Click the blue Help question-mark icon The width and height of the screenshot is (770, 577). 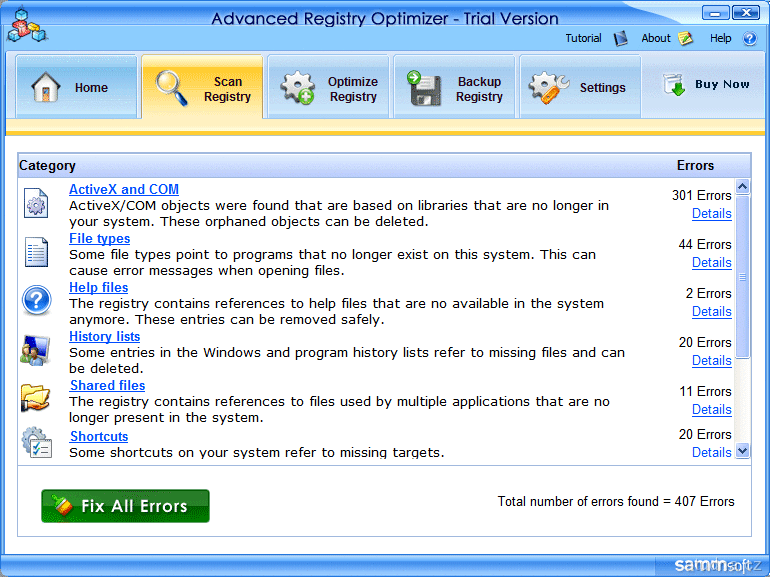[x=749, y=38]
